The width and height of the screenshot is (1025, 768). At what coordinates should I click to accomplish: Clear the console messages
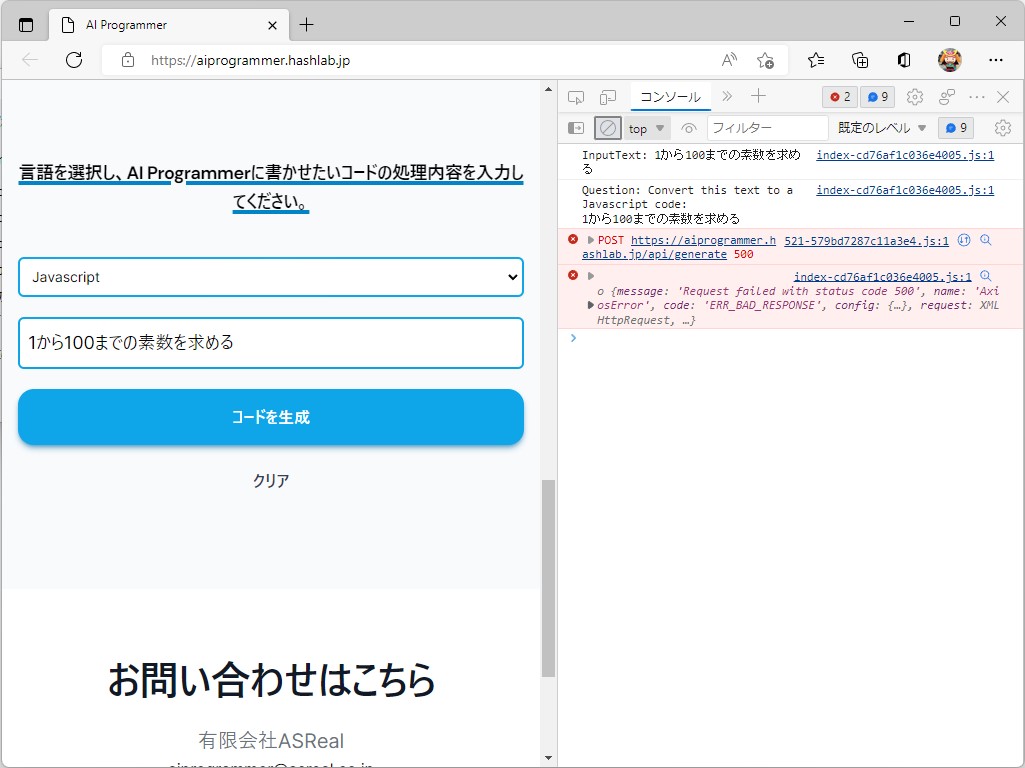click(x=608, y=127)
